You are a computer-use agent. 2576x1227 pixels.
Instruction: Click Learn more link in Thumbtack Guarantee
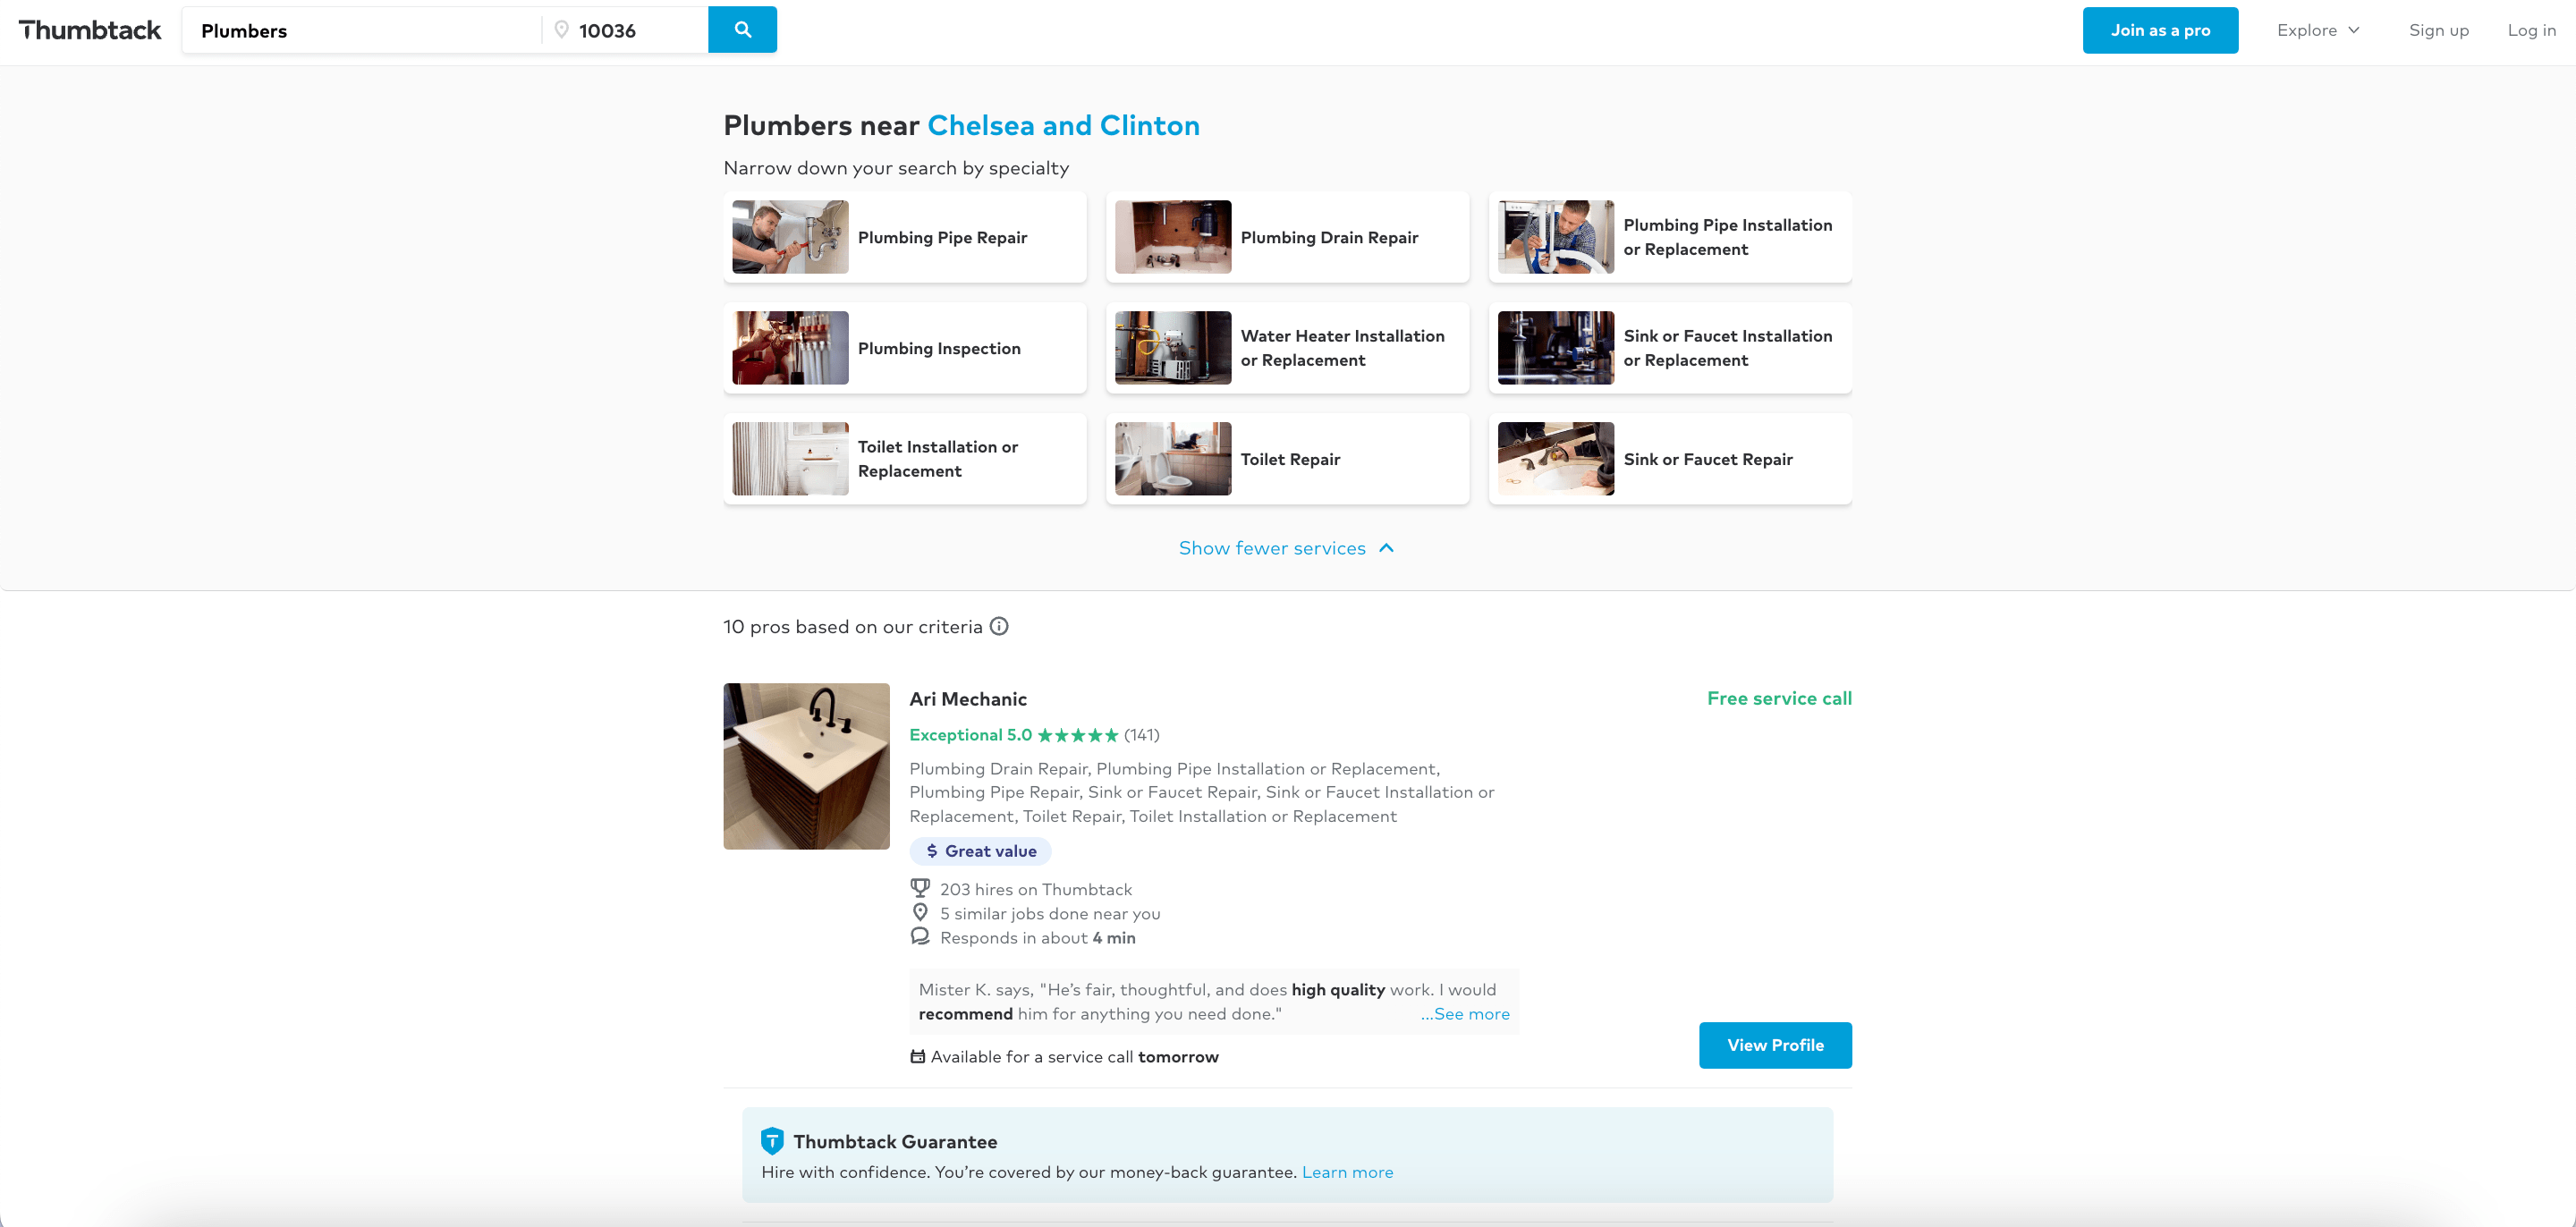pyautogui.click(x=1347, y=1172)
